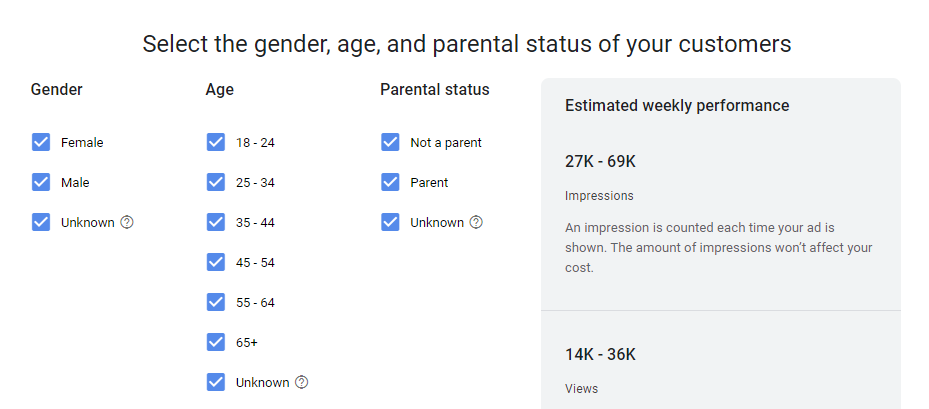Click the 14K - 36K views estimate
The height and width of the screenshot is (409, 929).
tap(600, 354)
